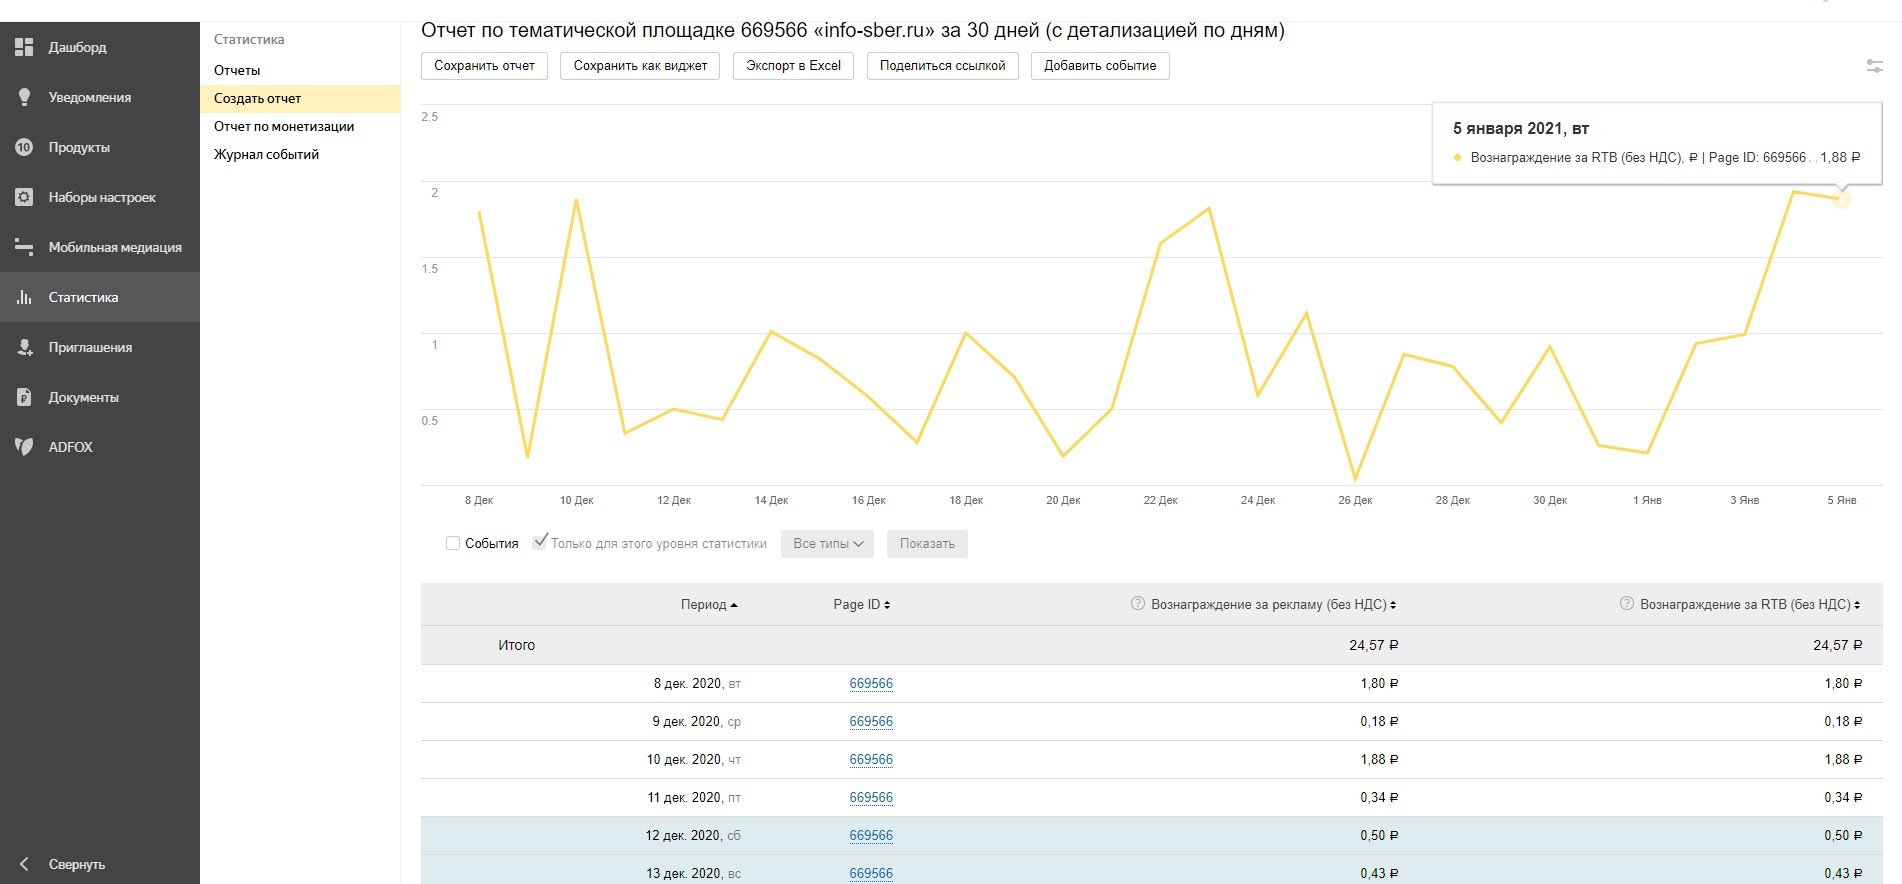Select 'Журнал событий' in the submenu
Viewport: 1902px width, 884px height.
pos(266,154)
